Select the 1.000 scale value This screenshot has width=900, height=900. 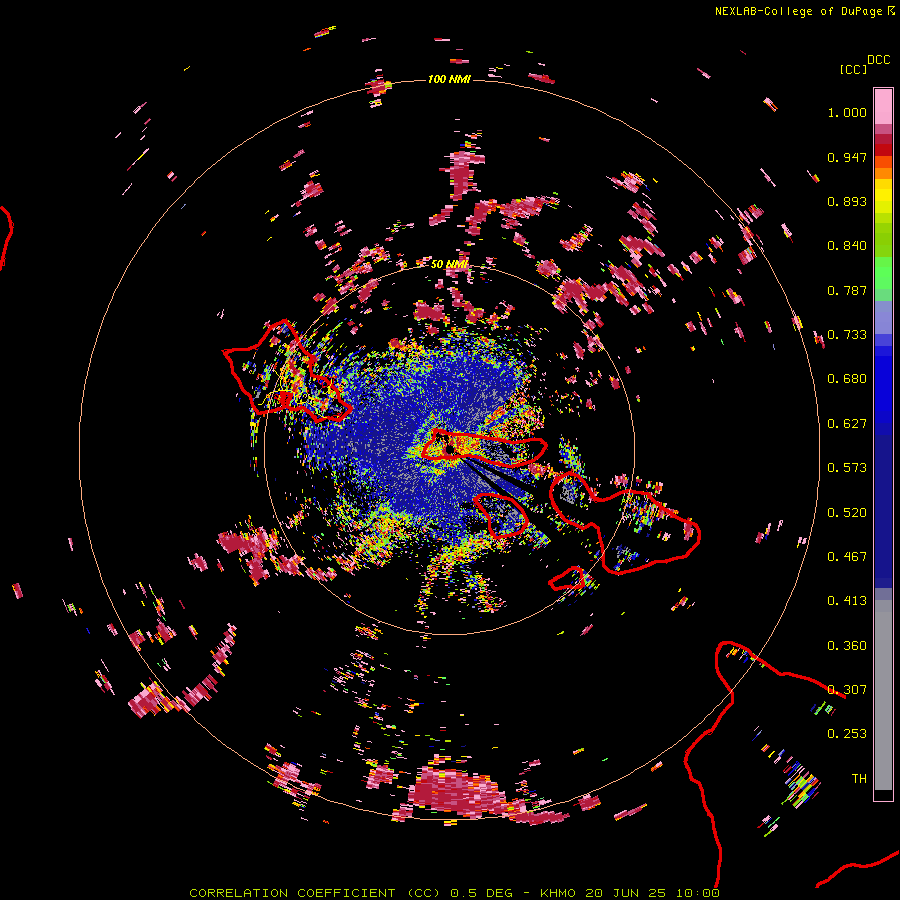pos(847,112)
